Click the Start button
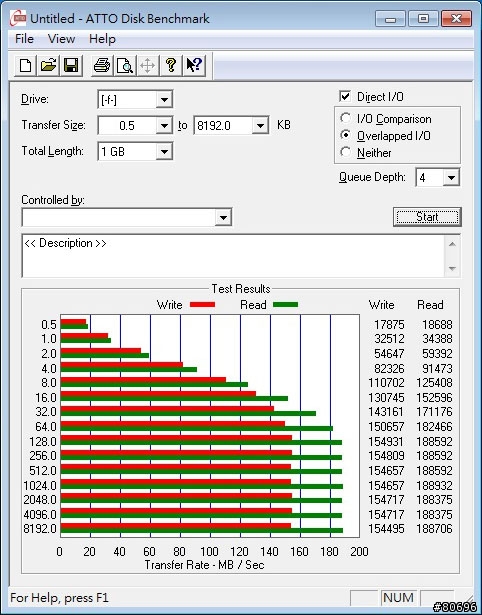The height and width of the screenshot is (615, 482). tap(427, 217)
